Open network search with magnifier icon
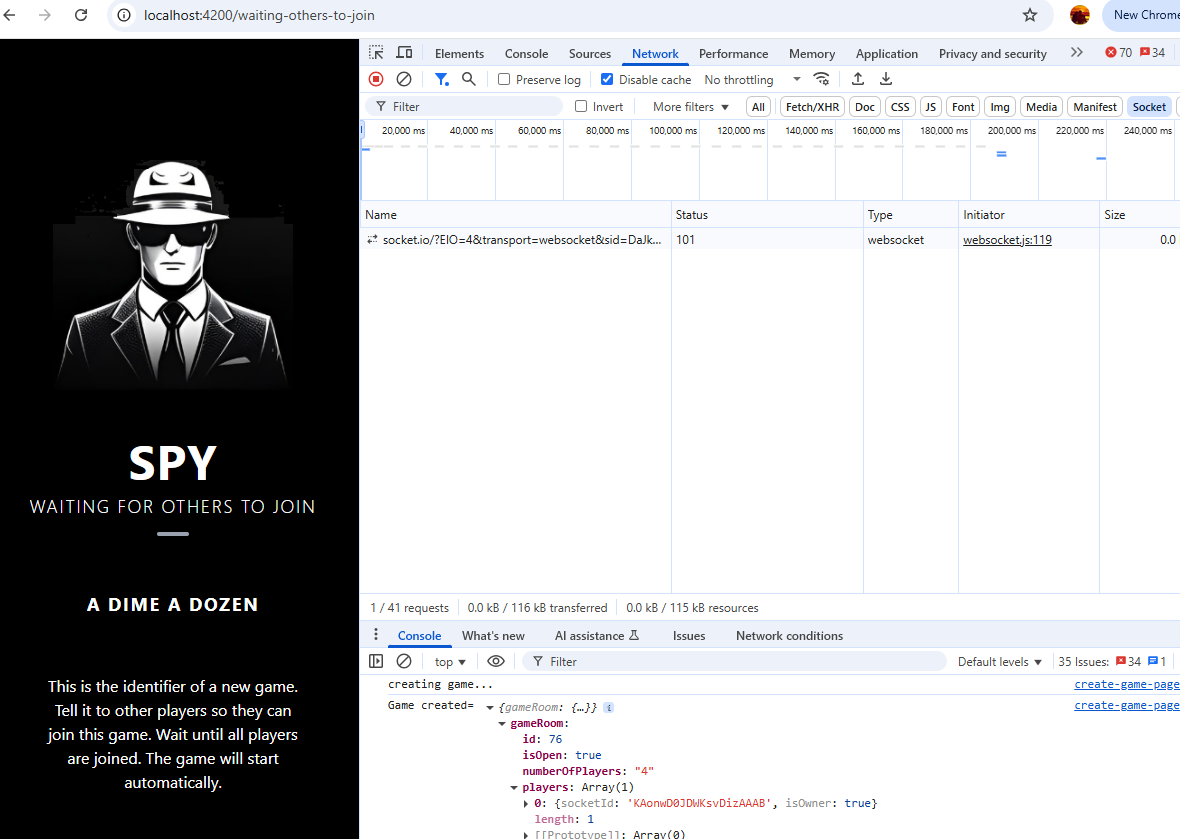 469,79
